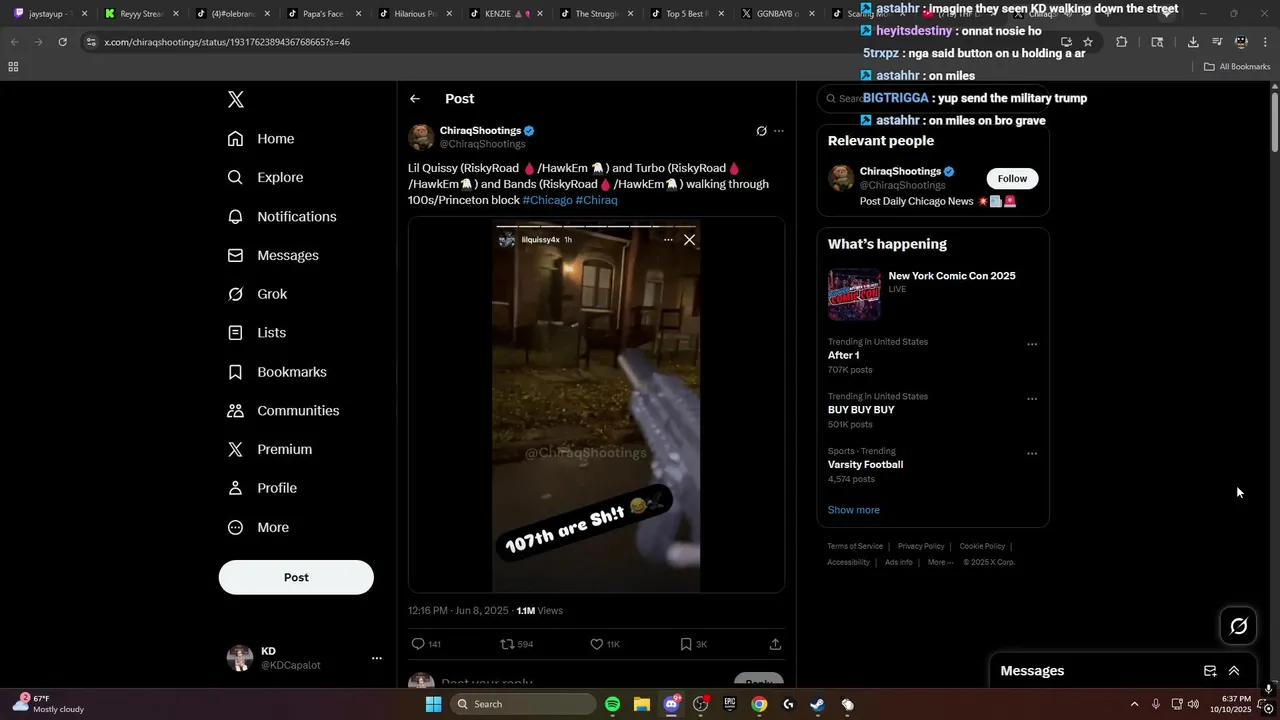Screen dimensions: 1280x720
Task: Open the Varsity Football trending topic
Action: (865, 465)
